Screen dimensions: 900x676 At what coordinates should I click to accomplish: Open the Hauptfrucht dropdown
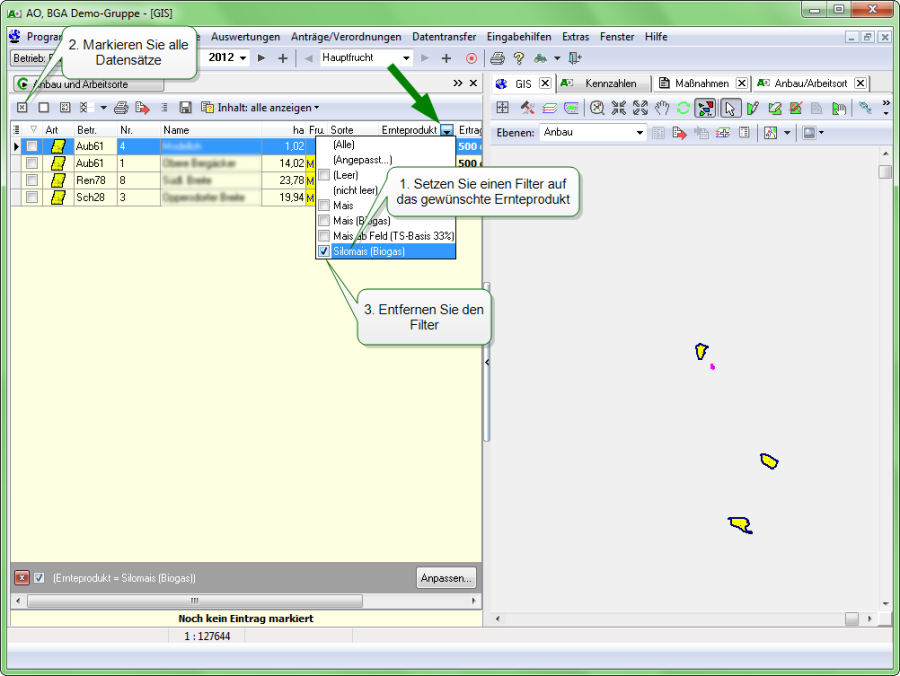pyautogui.click(x=406, y=58)
